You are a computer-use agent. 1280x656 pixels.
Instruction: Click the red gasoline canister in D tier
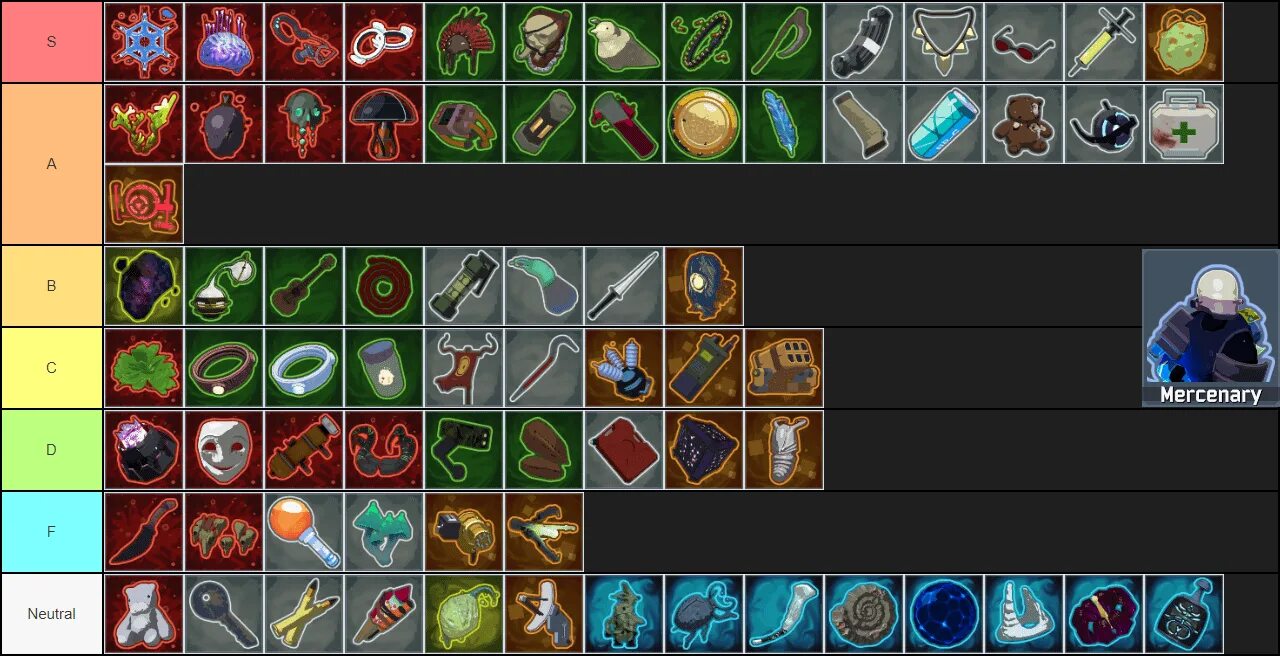coord(624,450)
